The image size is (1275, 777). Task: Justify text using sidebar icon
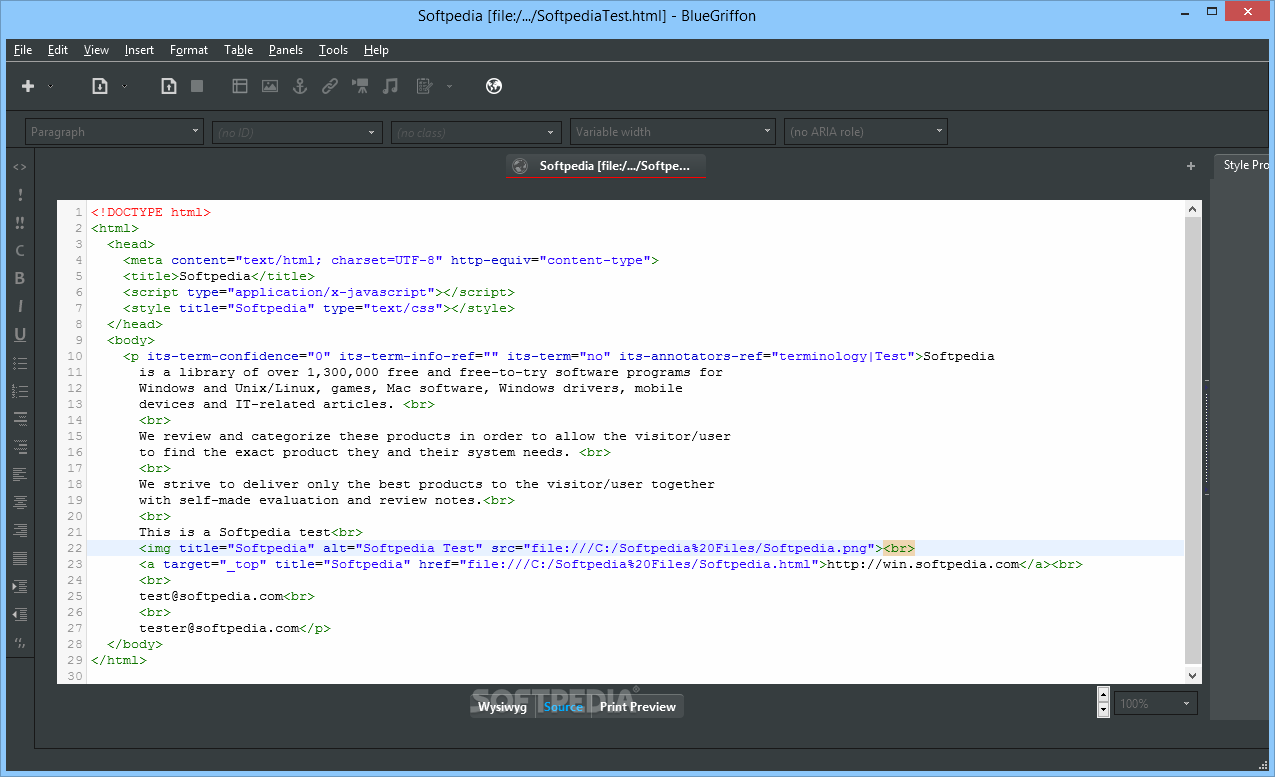pyautogui.click(x=19, y=558)
